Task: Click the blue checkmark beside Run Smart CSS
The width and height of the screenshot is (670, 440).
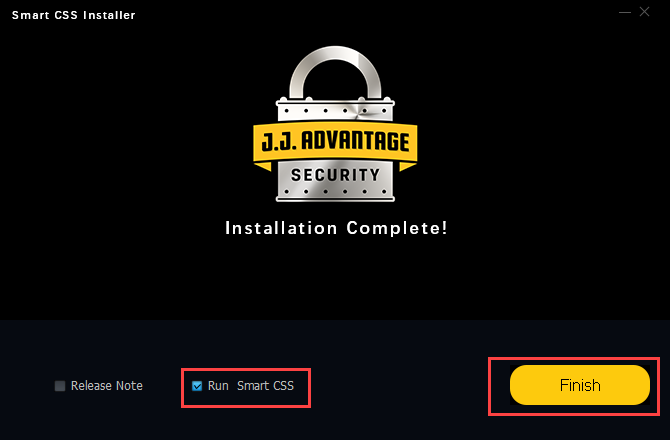Action: [x=197, y=386]
